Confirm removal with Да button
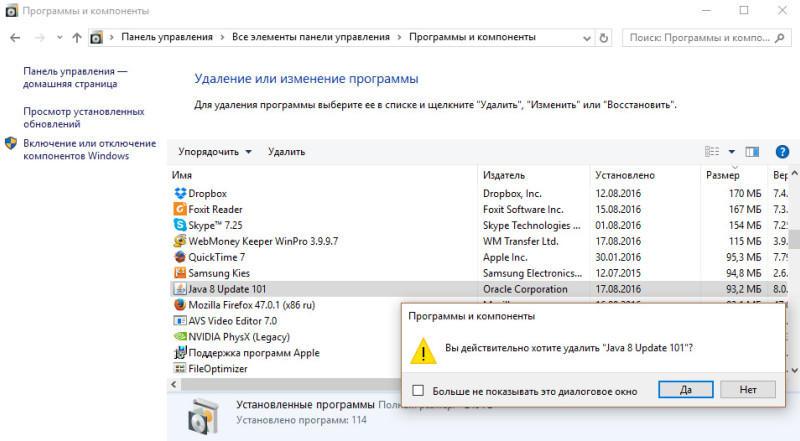 click(x=686, y=389)
